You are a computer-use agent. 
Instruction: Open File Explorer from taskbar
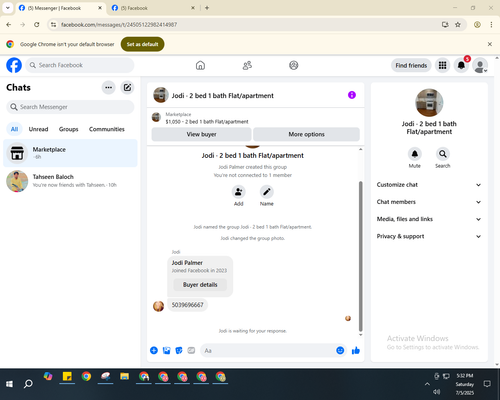pos(125,377)
